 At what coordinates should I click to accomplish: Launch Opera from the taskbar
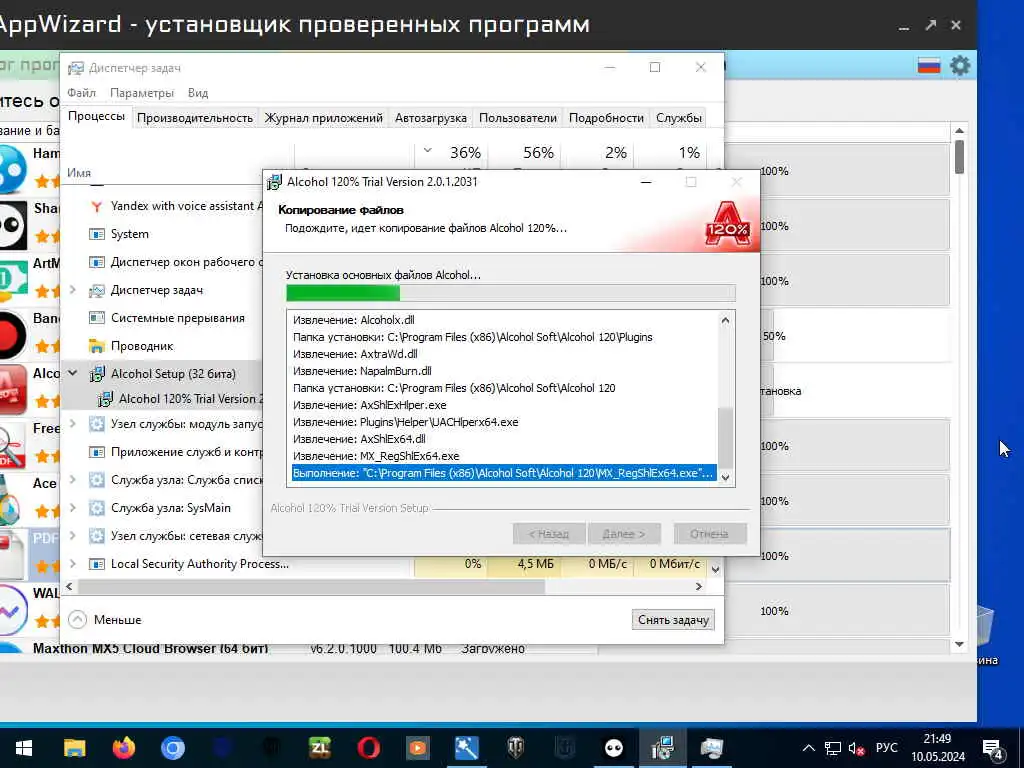pyautogui.click(x=369, y=748)
